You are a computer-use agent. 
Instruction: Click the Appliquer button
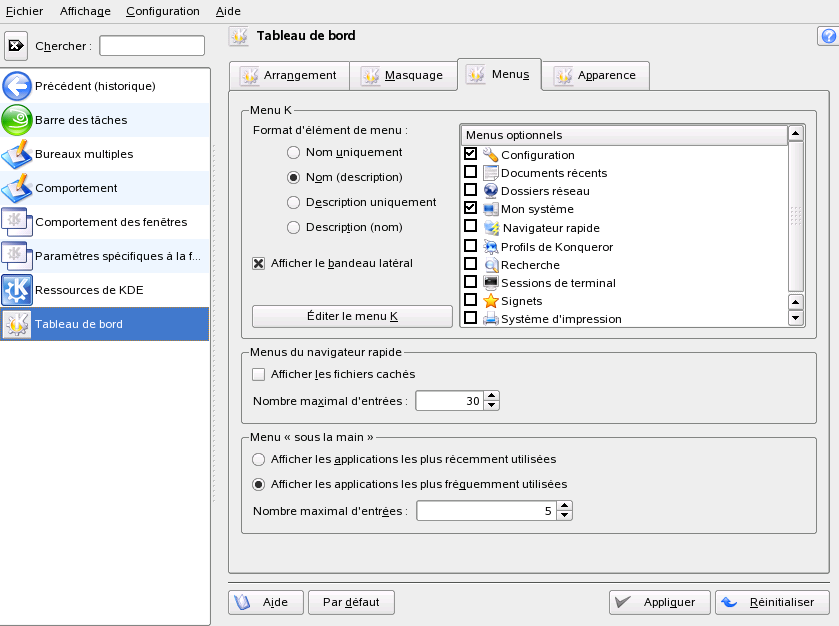pos(660,602)
